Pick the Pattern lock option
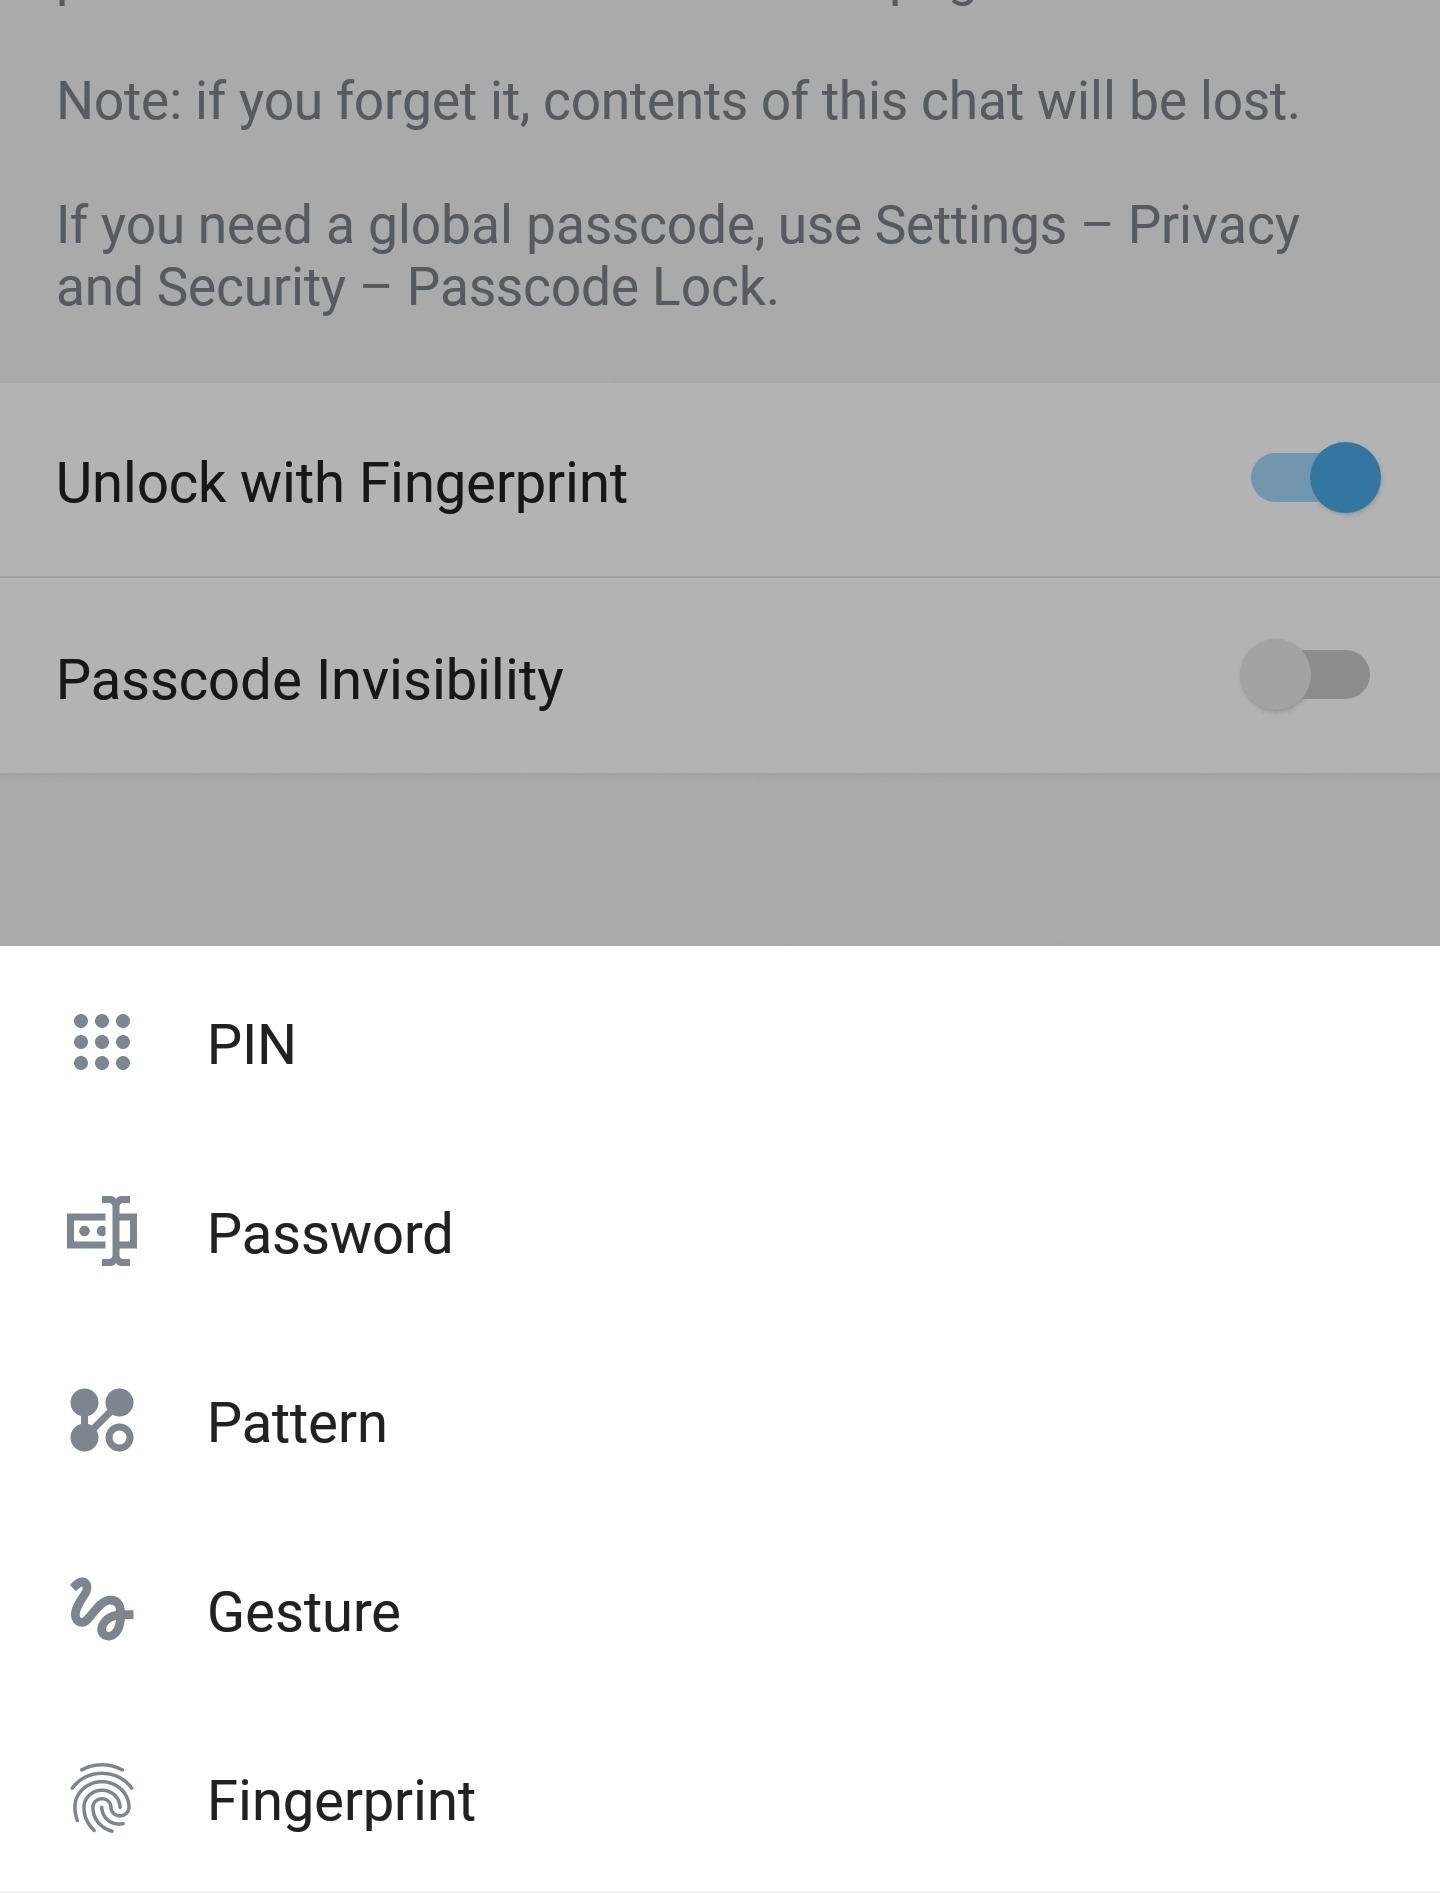This screenshot has width=1440, height=1893. click(297, 1422)
